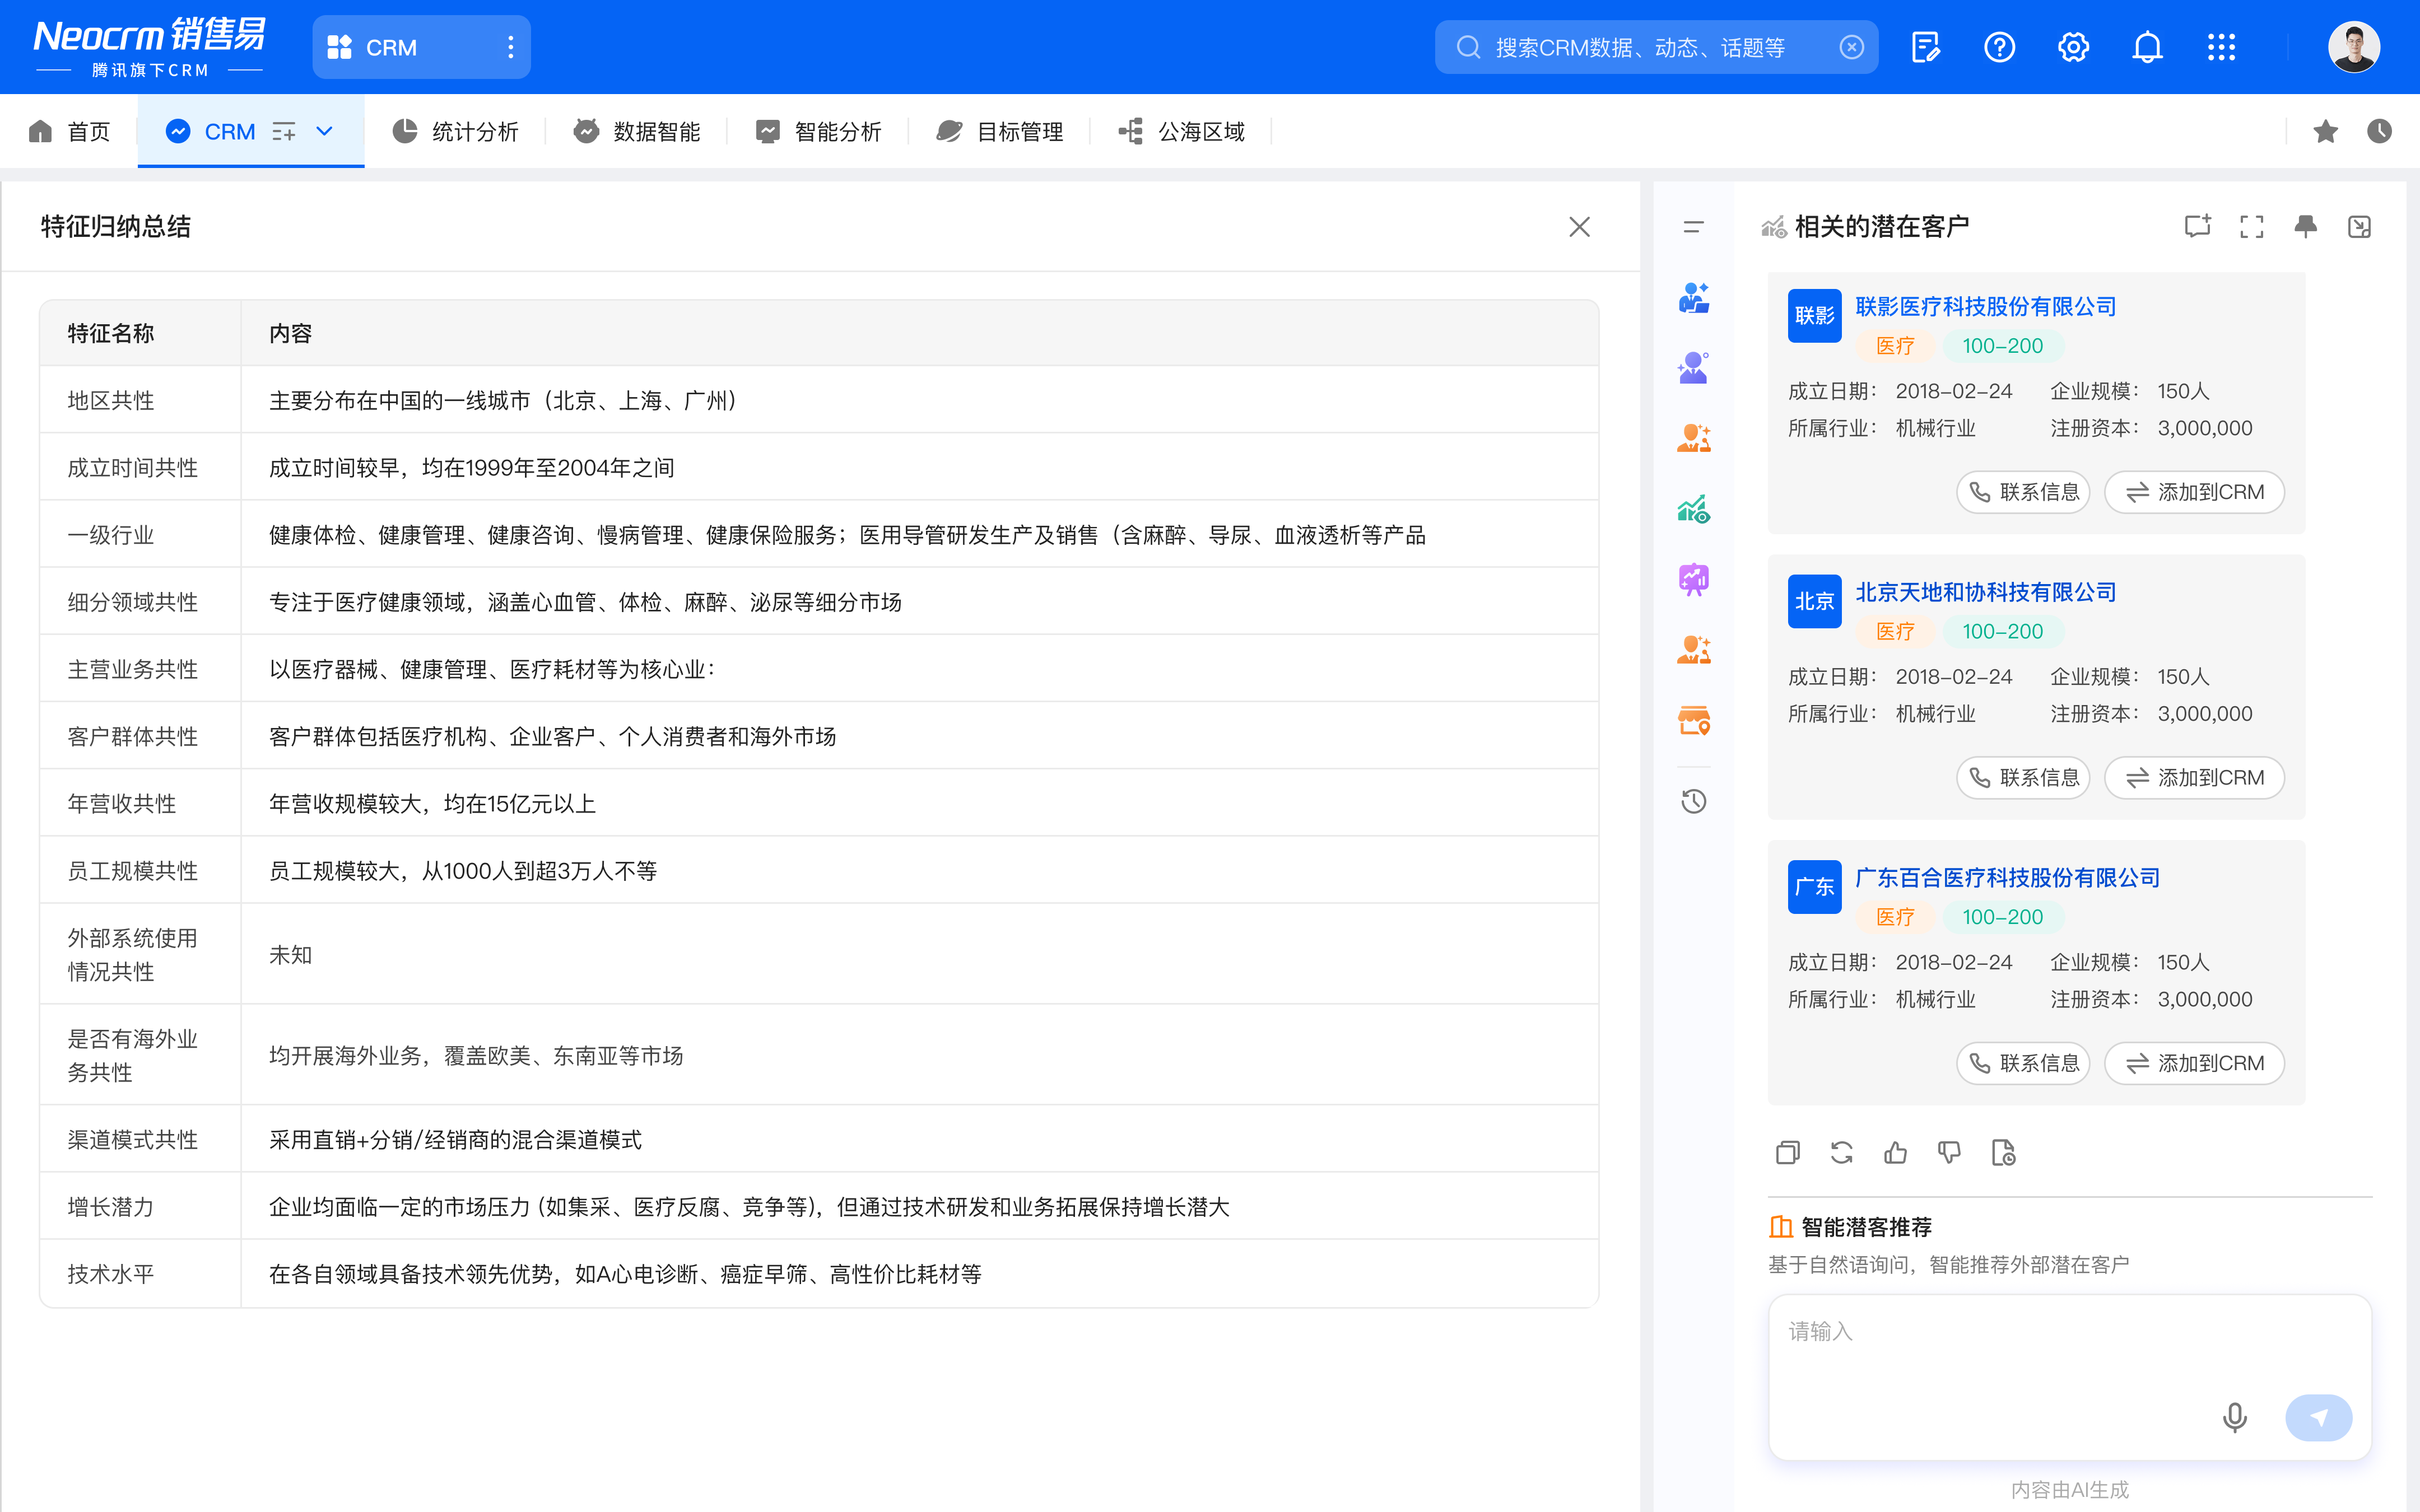Open 北京天地和协科技有限公司 company link
This screenshot has width=2420, height=1512.
coord(1985,592)
